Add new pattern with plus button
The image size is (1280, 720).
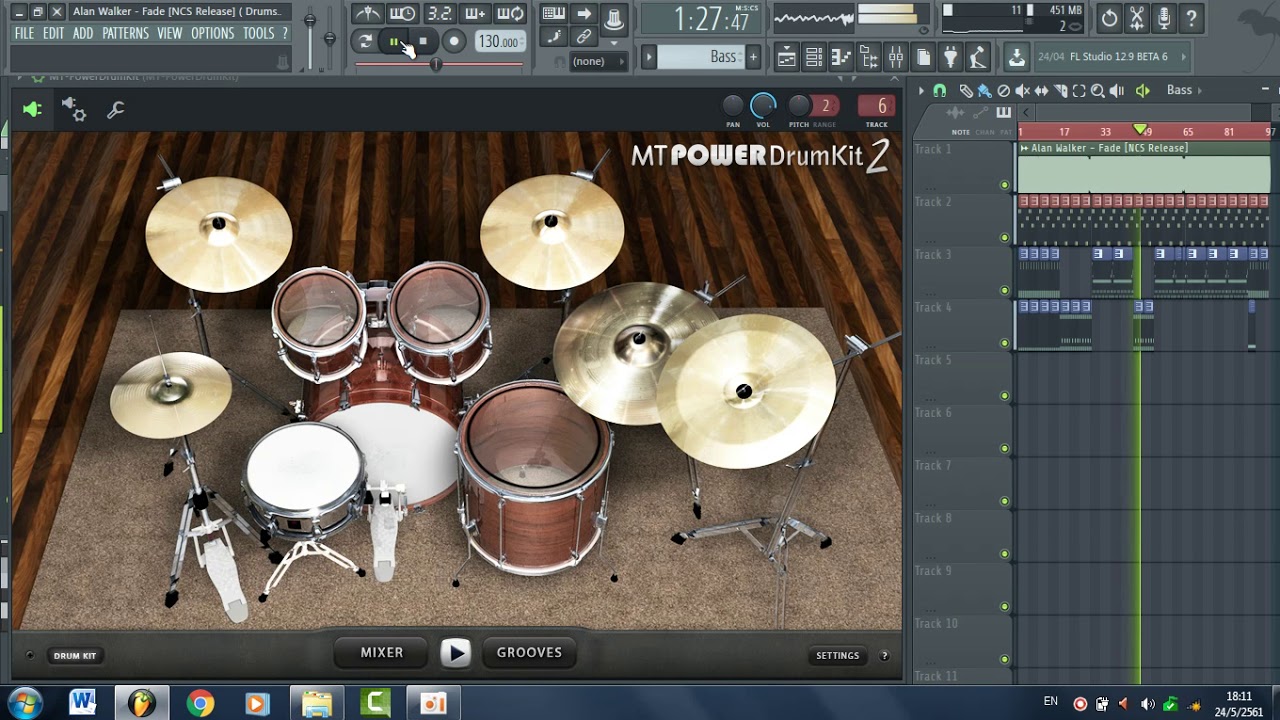(x=753, y=57)
